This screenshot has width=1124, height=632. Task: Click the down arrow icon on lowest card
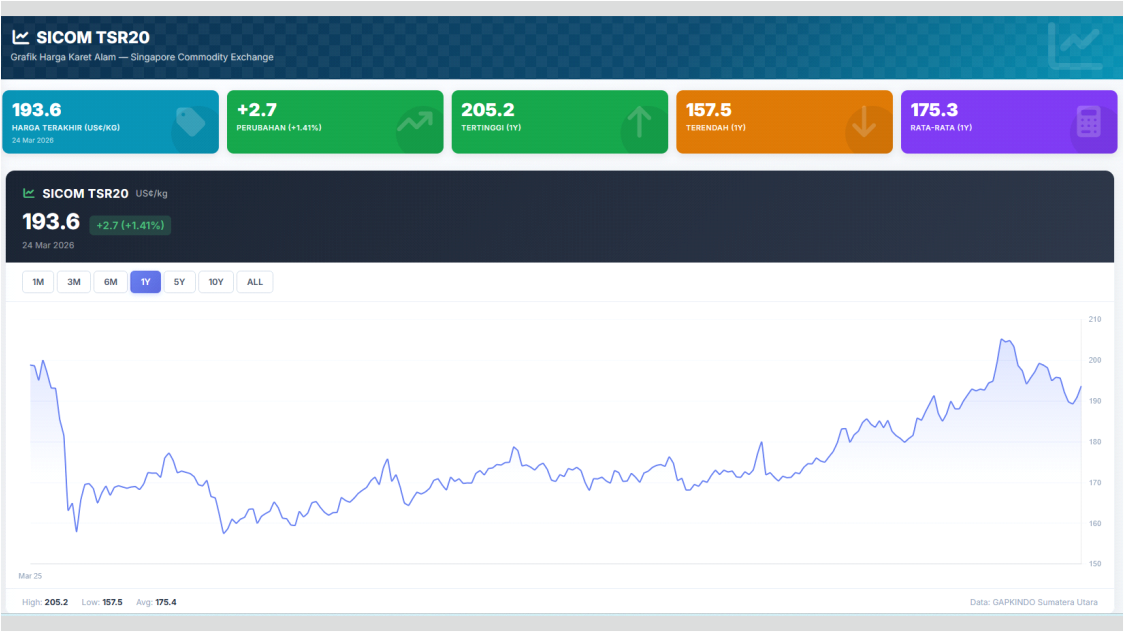(x=864, y=122)
